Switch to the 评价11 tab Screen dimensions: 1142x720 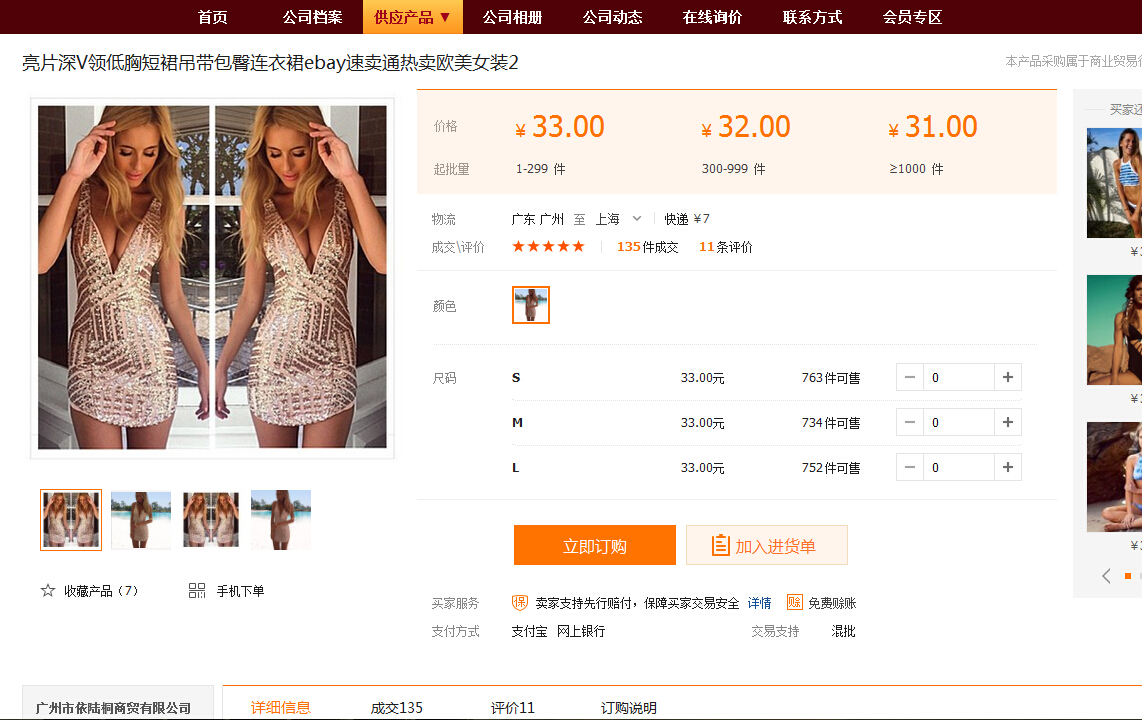click(513, 708)
